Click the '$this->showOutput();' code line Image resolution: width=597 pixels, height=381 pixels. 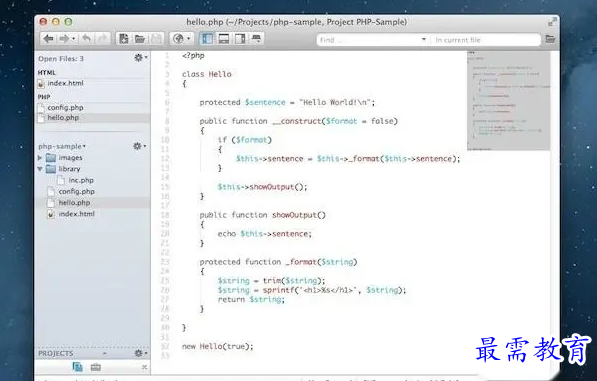click(262, 187)
